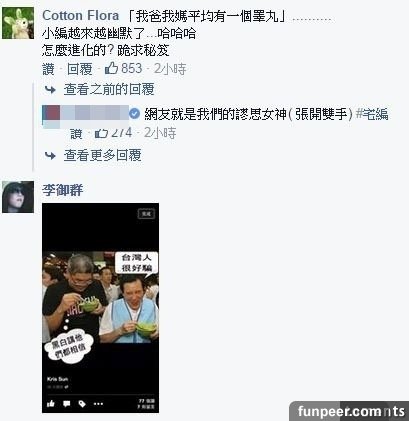Click the reply arrow icon before 查看更多回覆
Screen dimensions: 409x421
50,155
